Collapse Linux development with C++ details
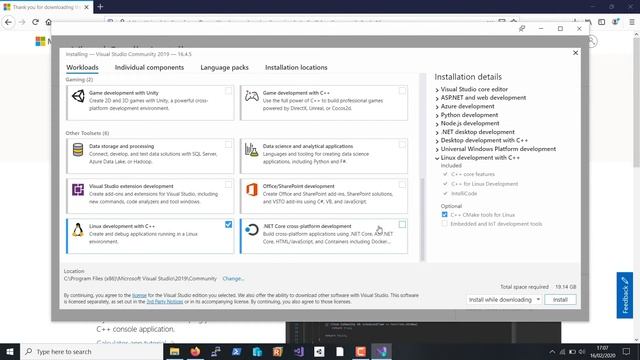Screen dimensions: 640x360 [437, 158]
